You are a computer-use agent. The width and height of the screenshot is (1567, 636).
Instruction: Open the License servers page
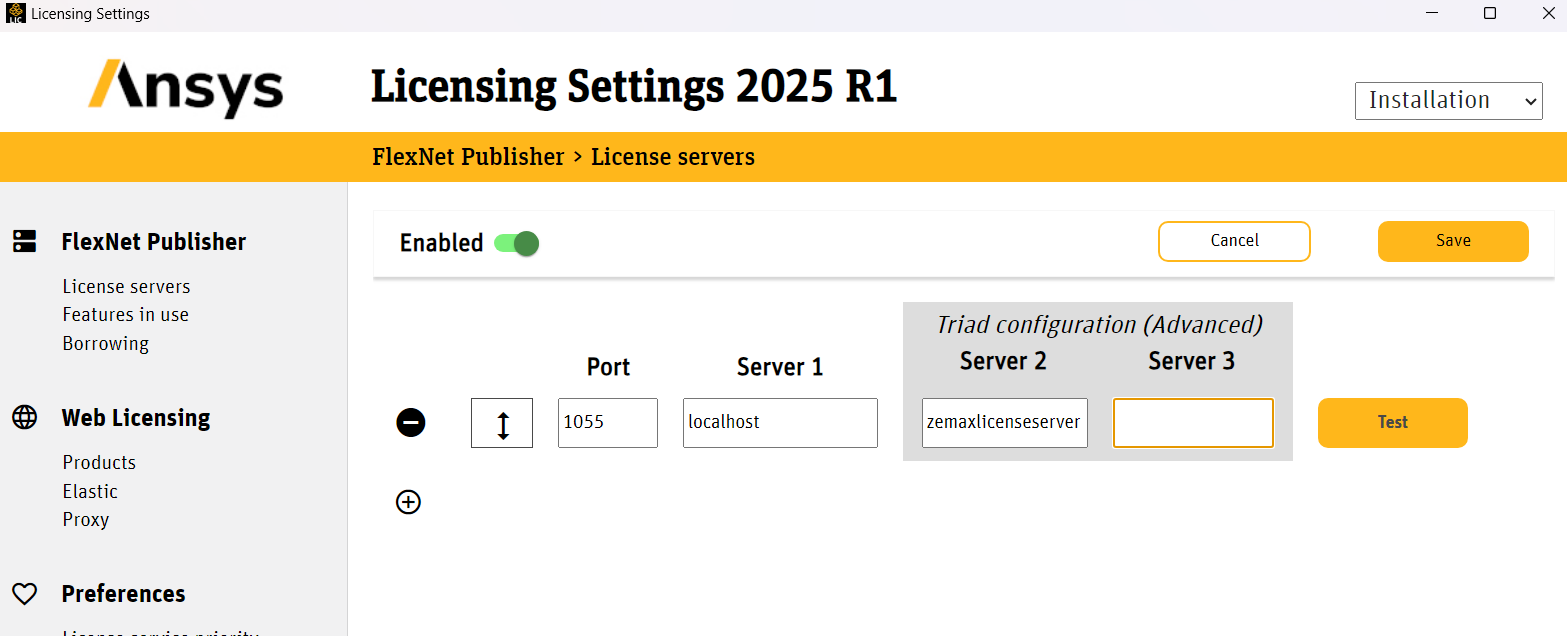point(126,287)
